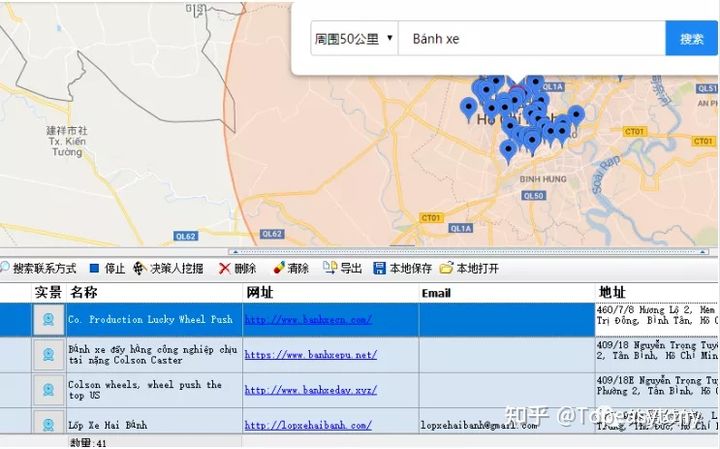
Task: Click the map-table splitter bar
Action: 468,252
